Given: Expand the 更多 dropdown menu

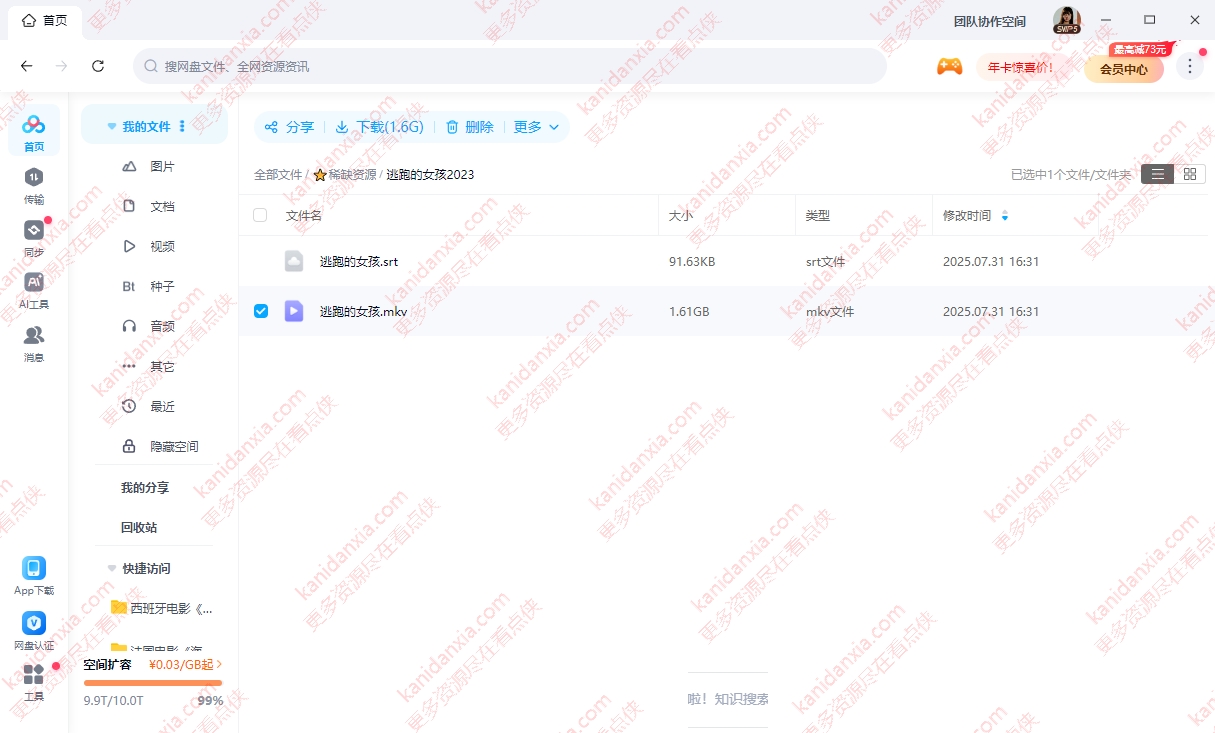Looking at the screenshot, I should tap(536, 127).
